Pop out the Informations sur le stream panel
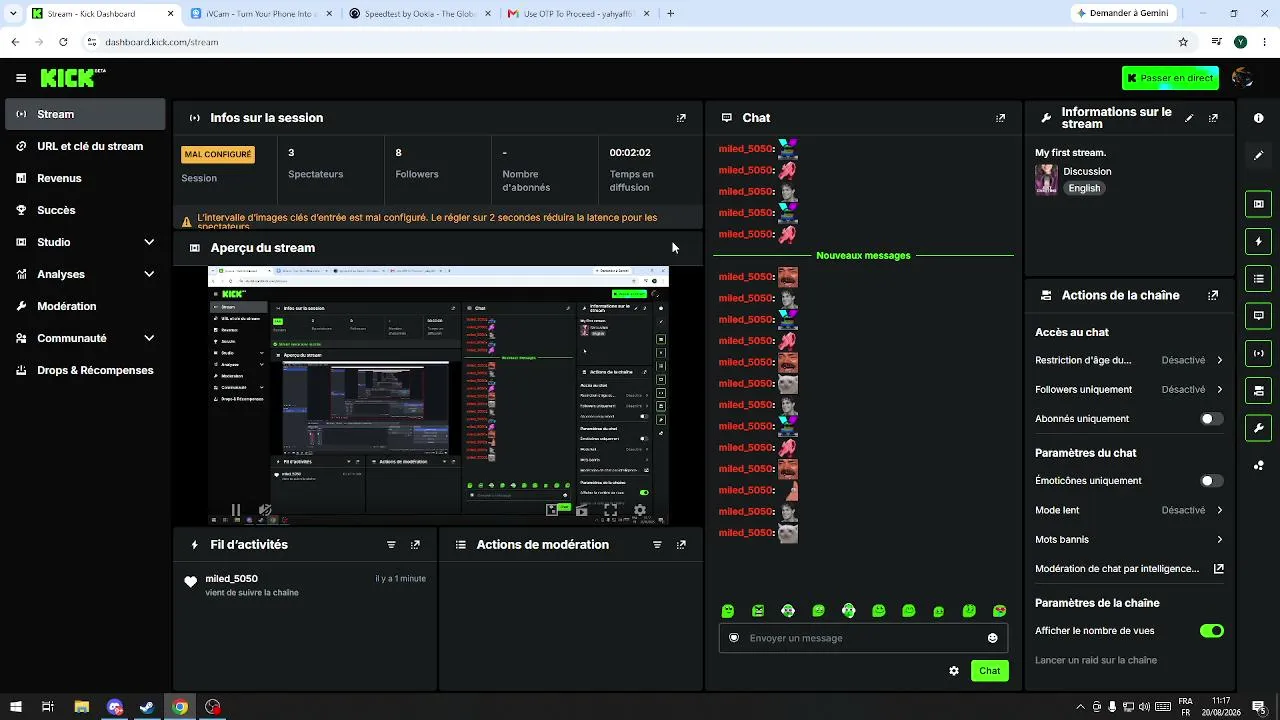 1213,118
